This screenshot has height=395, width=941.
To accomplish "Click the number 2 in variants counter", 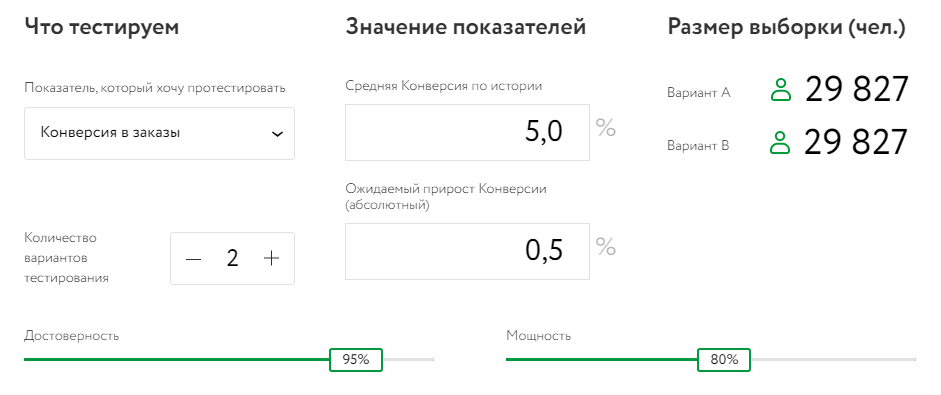I will (x=232, y=258).
